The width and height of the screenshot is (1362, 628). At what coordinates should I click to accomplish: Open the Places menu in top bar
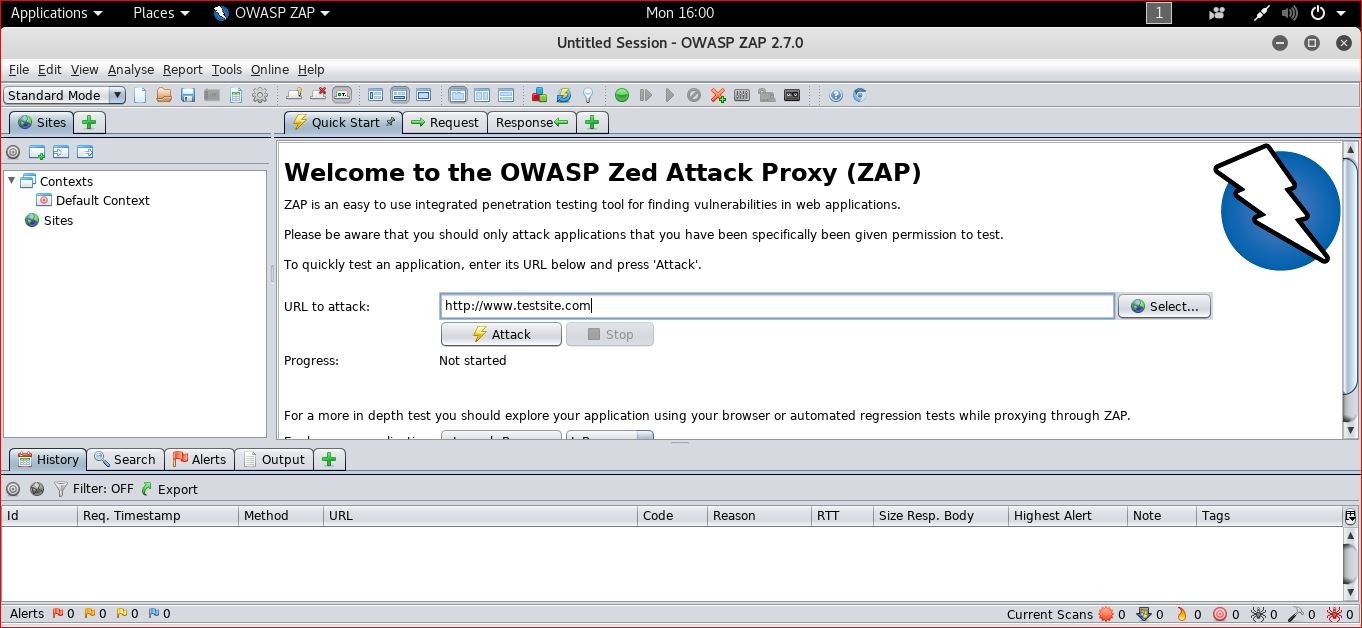tap(161, 13)
